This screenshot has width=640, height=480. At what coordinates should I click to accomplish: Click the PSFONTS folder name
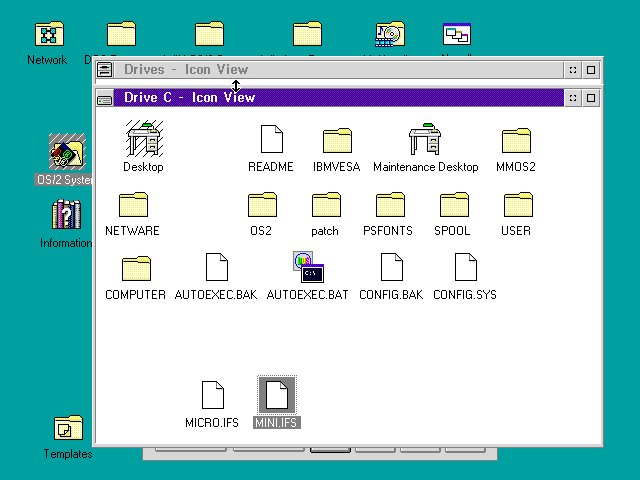tap(388, 231)
